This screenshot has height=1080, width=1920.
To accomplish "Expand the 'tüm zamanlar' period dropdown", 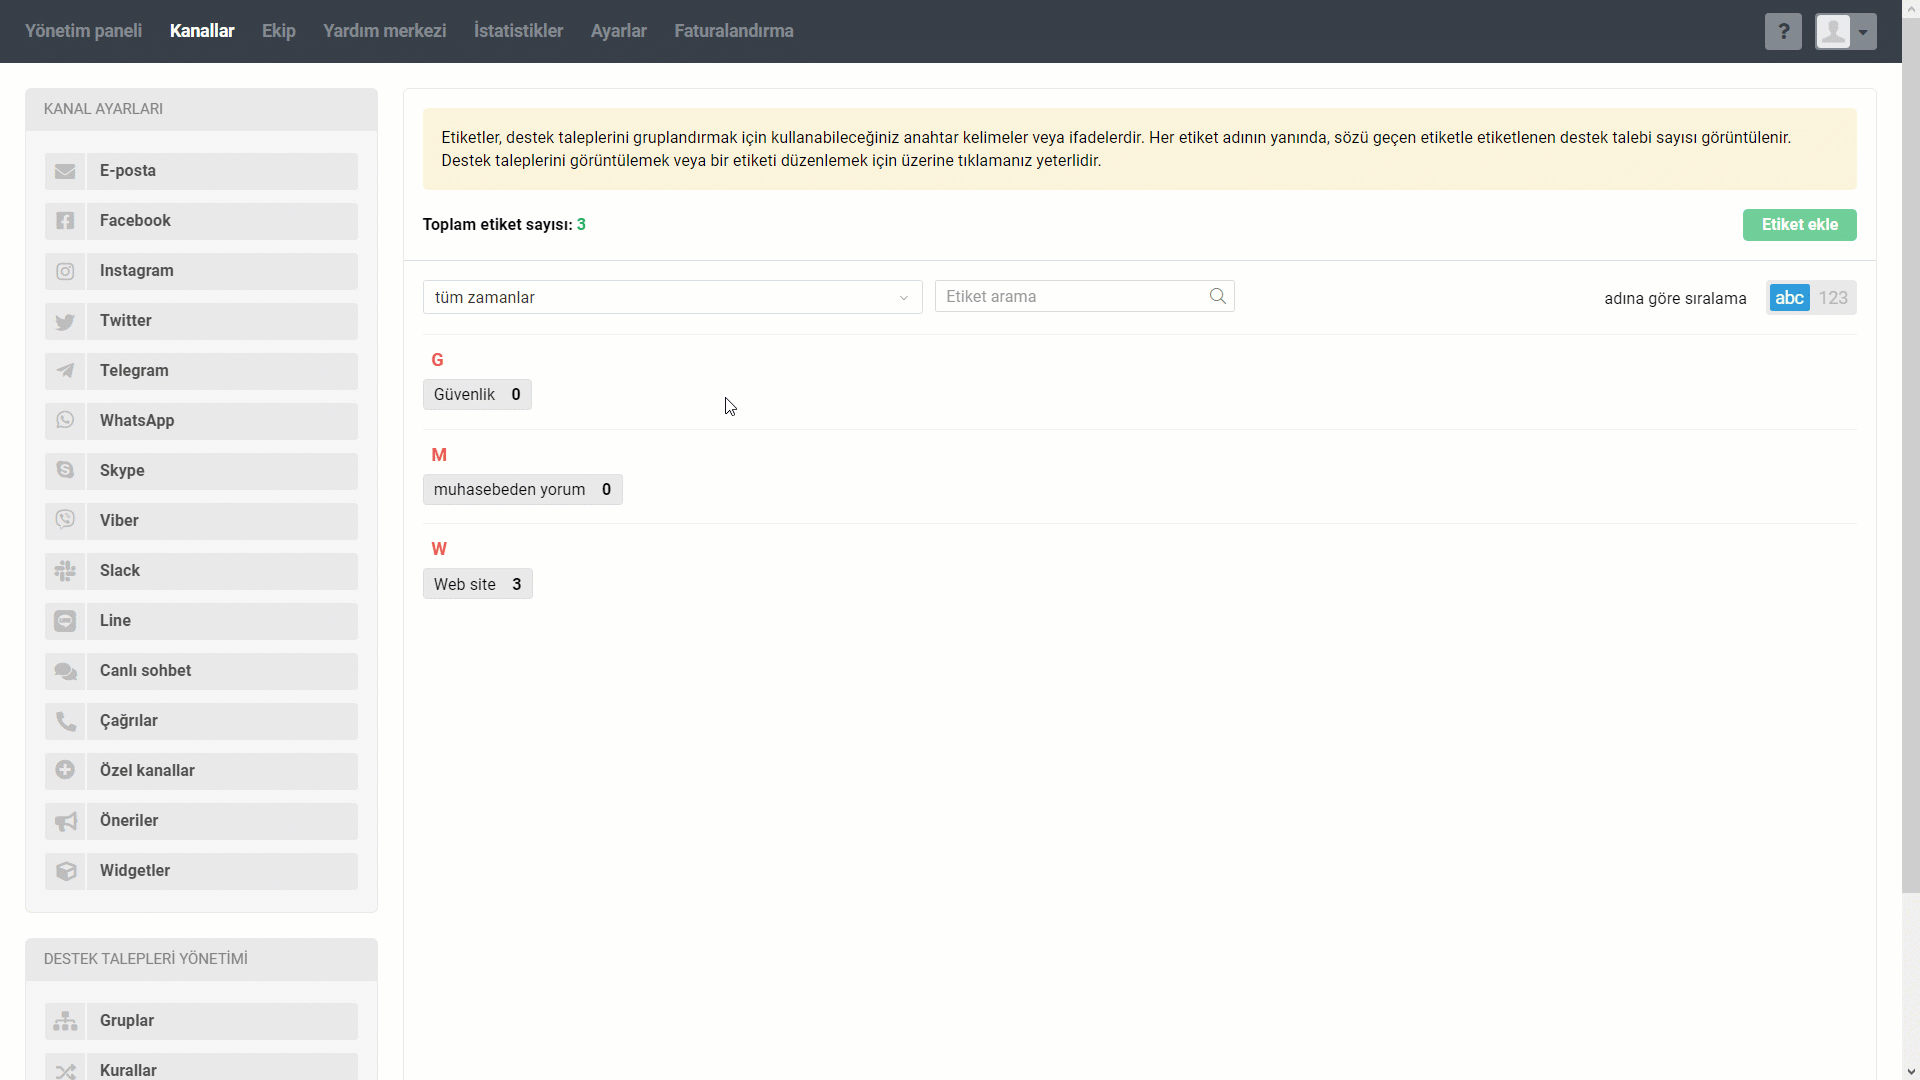I will pyautogui.click(x=672, y=297).
